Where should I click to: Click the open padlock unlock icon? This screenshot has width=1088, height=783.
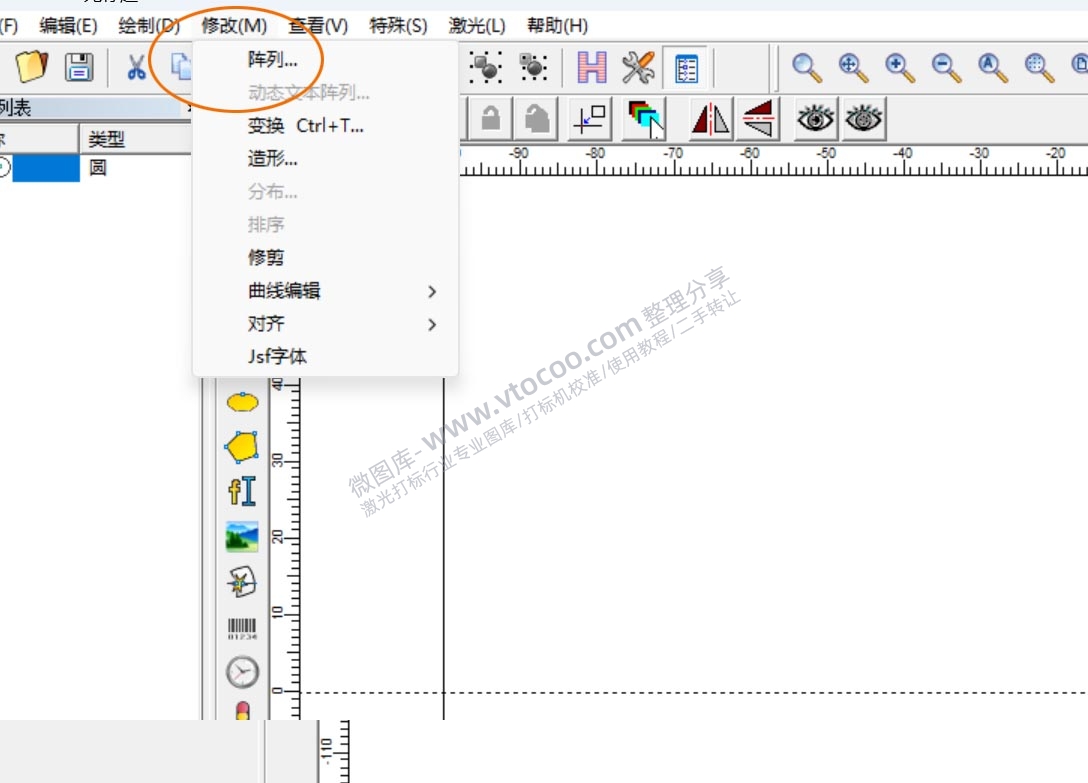coord(537,119)
